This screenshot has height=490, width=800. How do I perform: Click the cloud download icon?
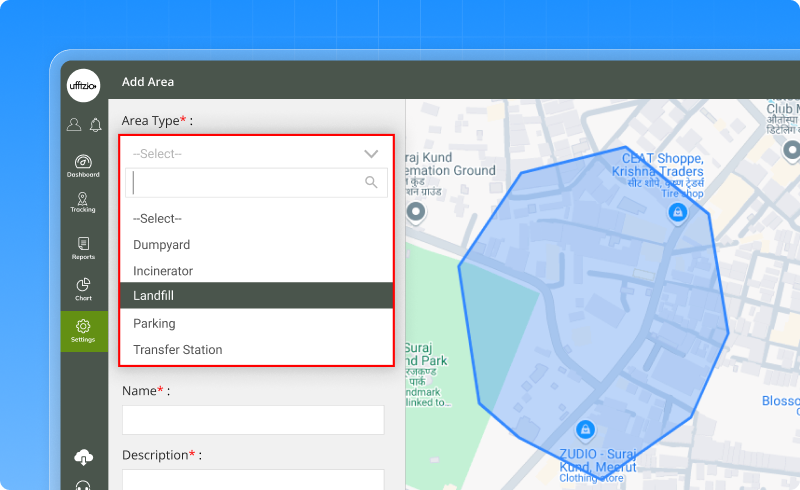(83, 457)
